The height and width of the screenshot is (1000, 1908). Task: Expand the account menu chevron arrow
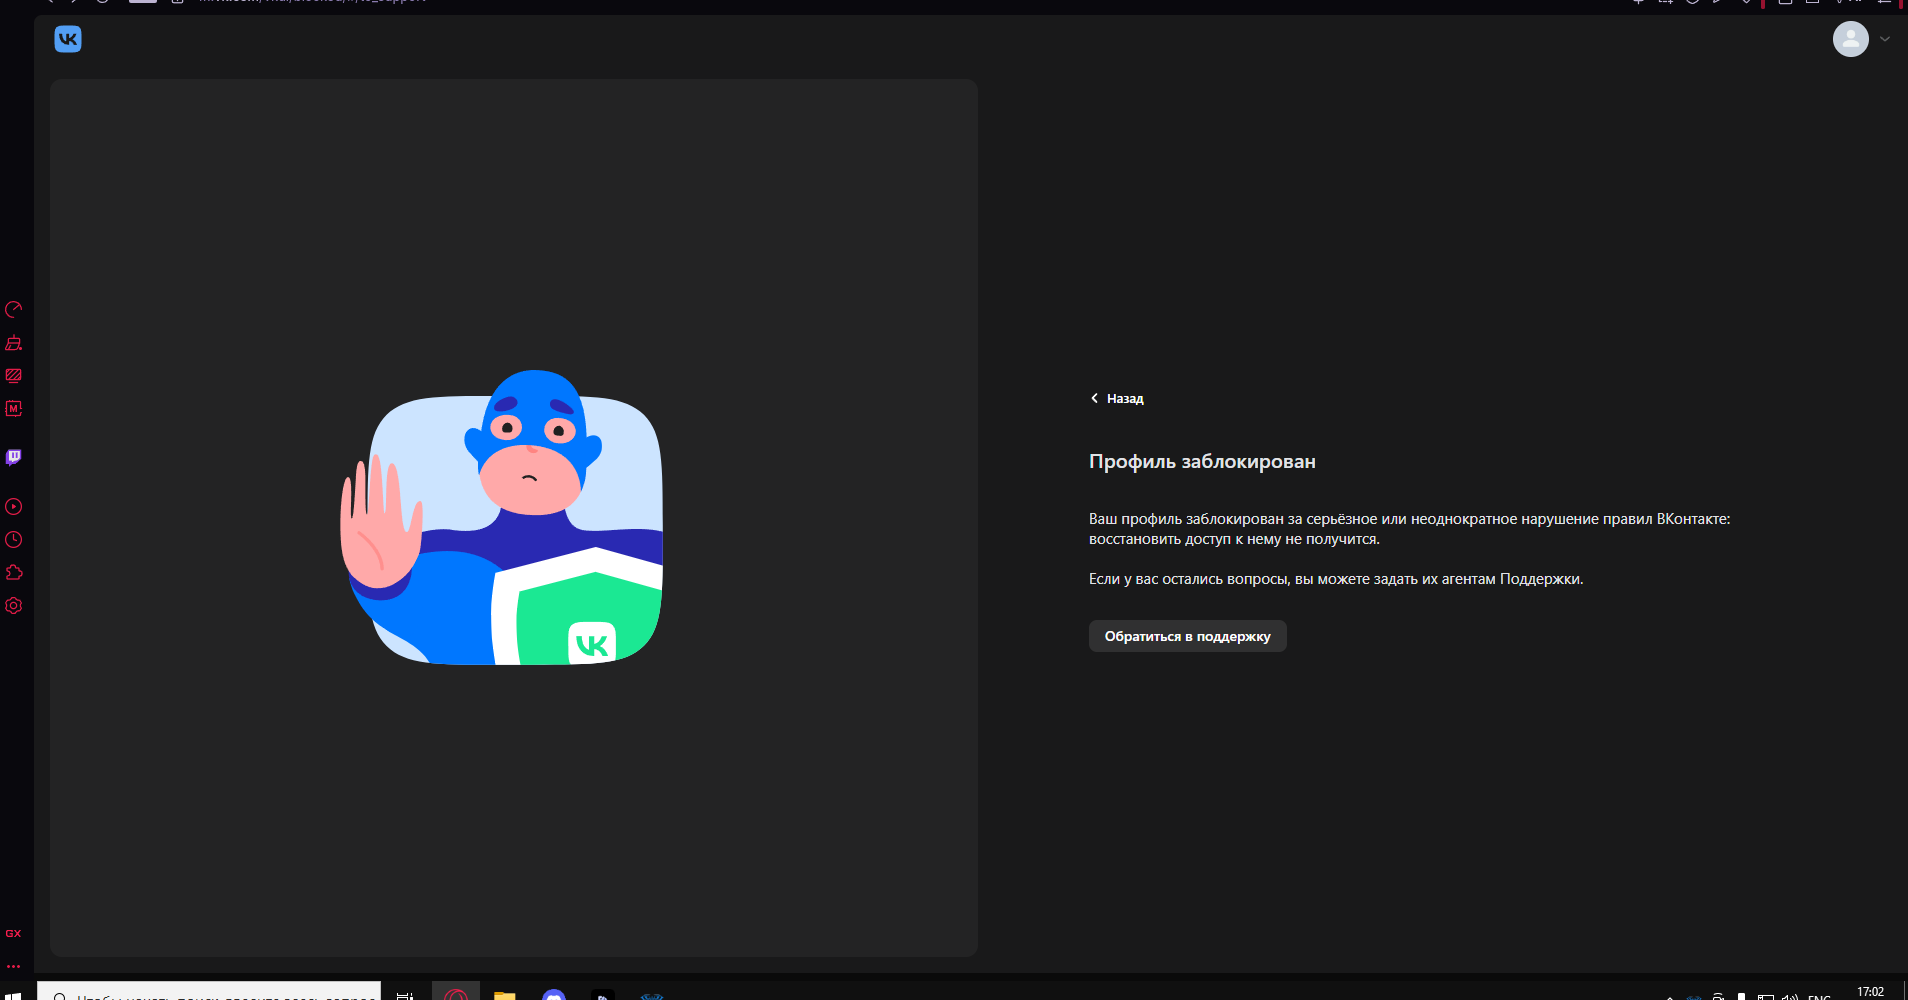coord(1885,39)
